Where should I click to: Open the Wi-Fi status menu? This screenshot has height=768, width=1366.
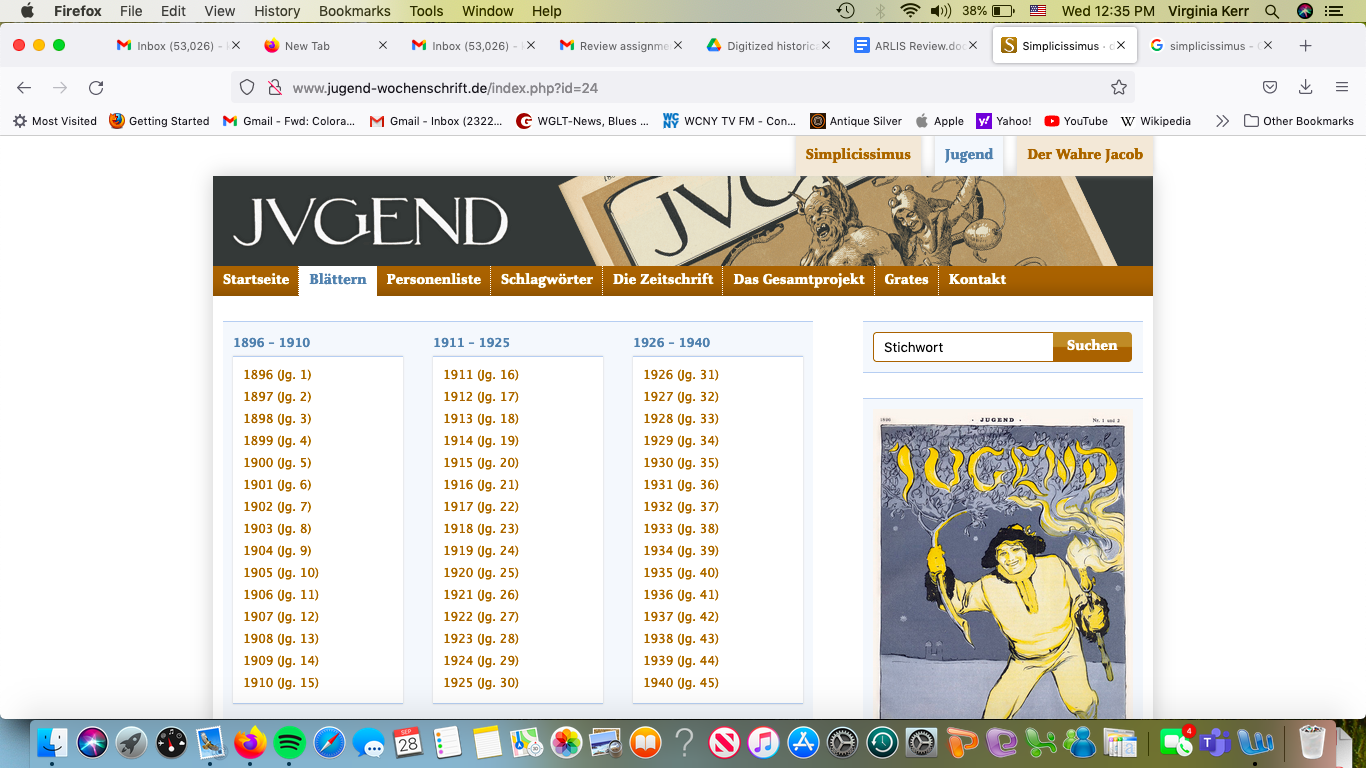pos(909,11)
